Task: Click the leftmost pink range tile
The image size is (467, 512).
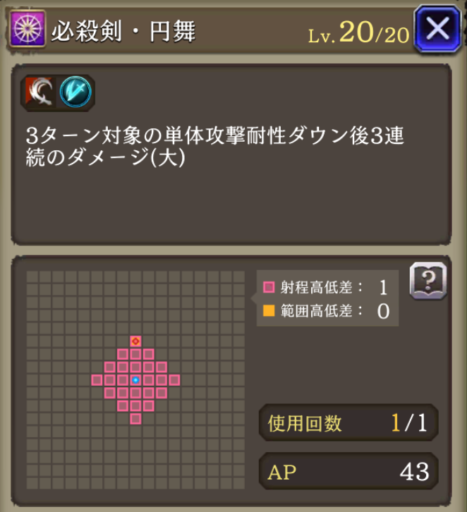Action: (97, 380)
